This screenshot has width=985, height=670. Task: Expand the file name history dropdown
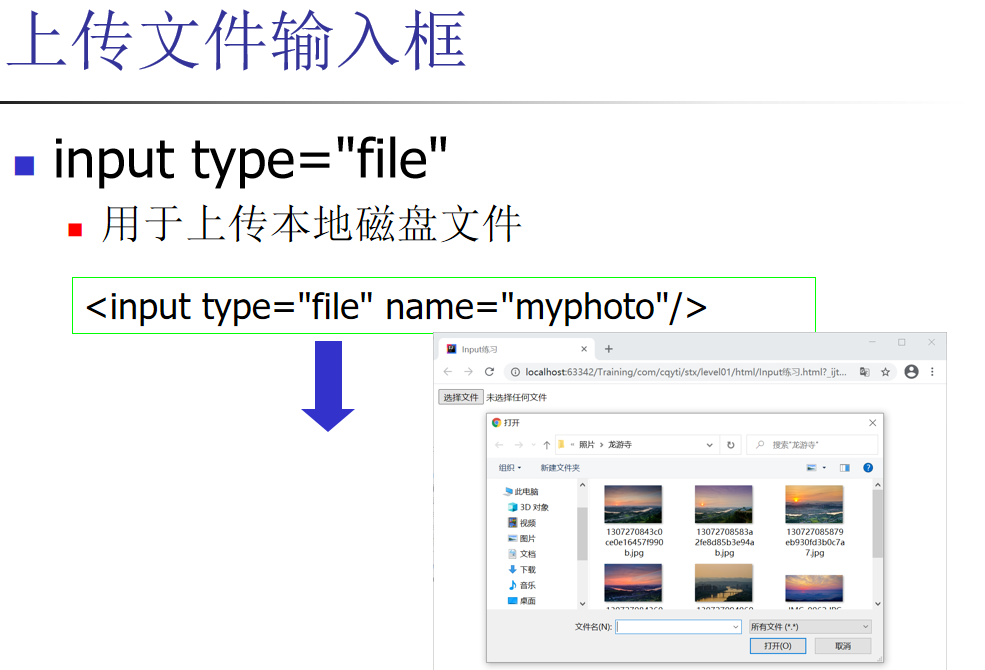(x=736, y=627)
